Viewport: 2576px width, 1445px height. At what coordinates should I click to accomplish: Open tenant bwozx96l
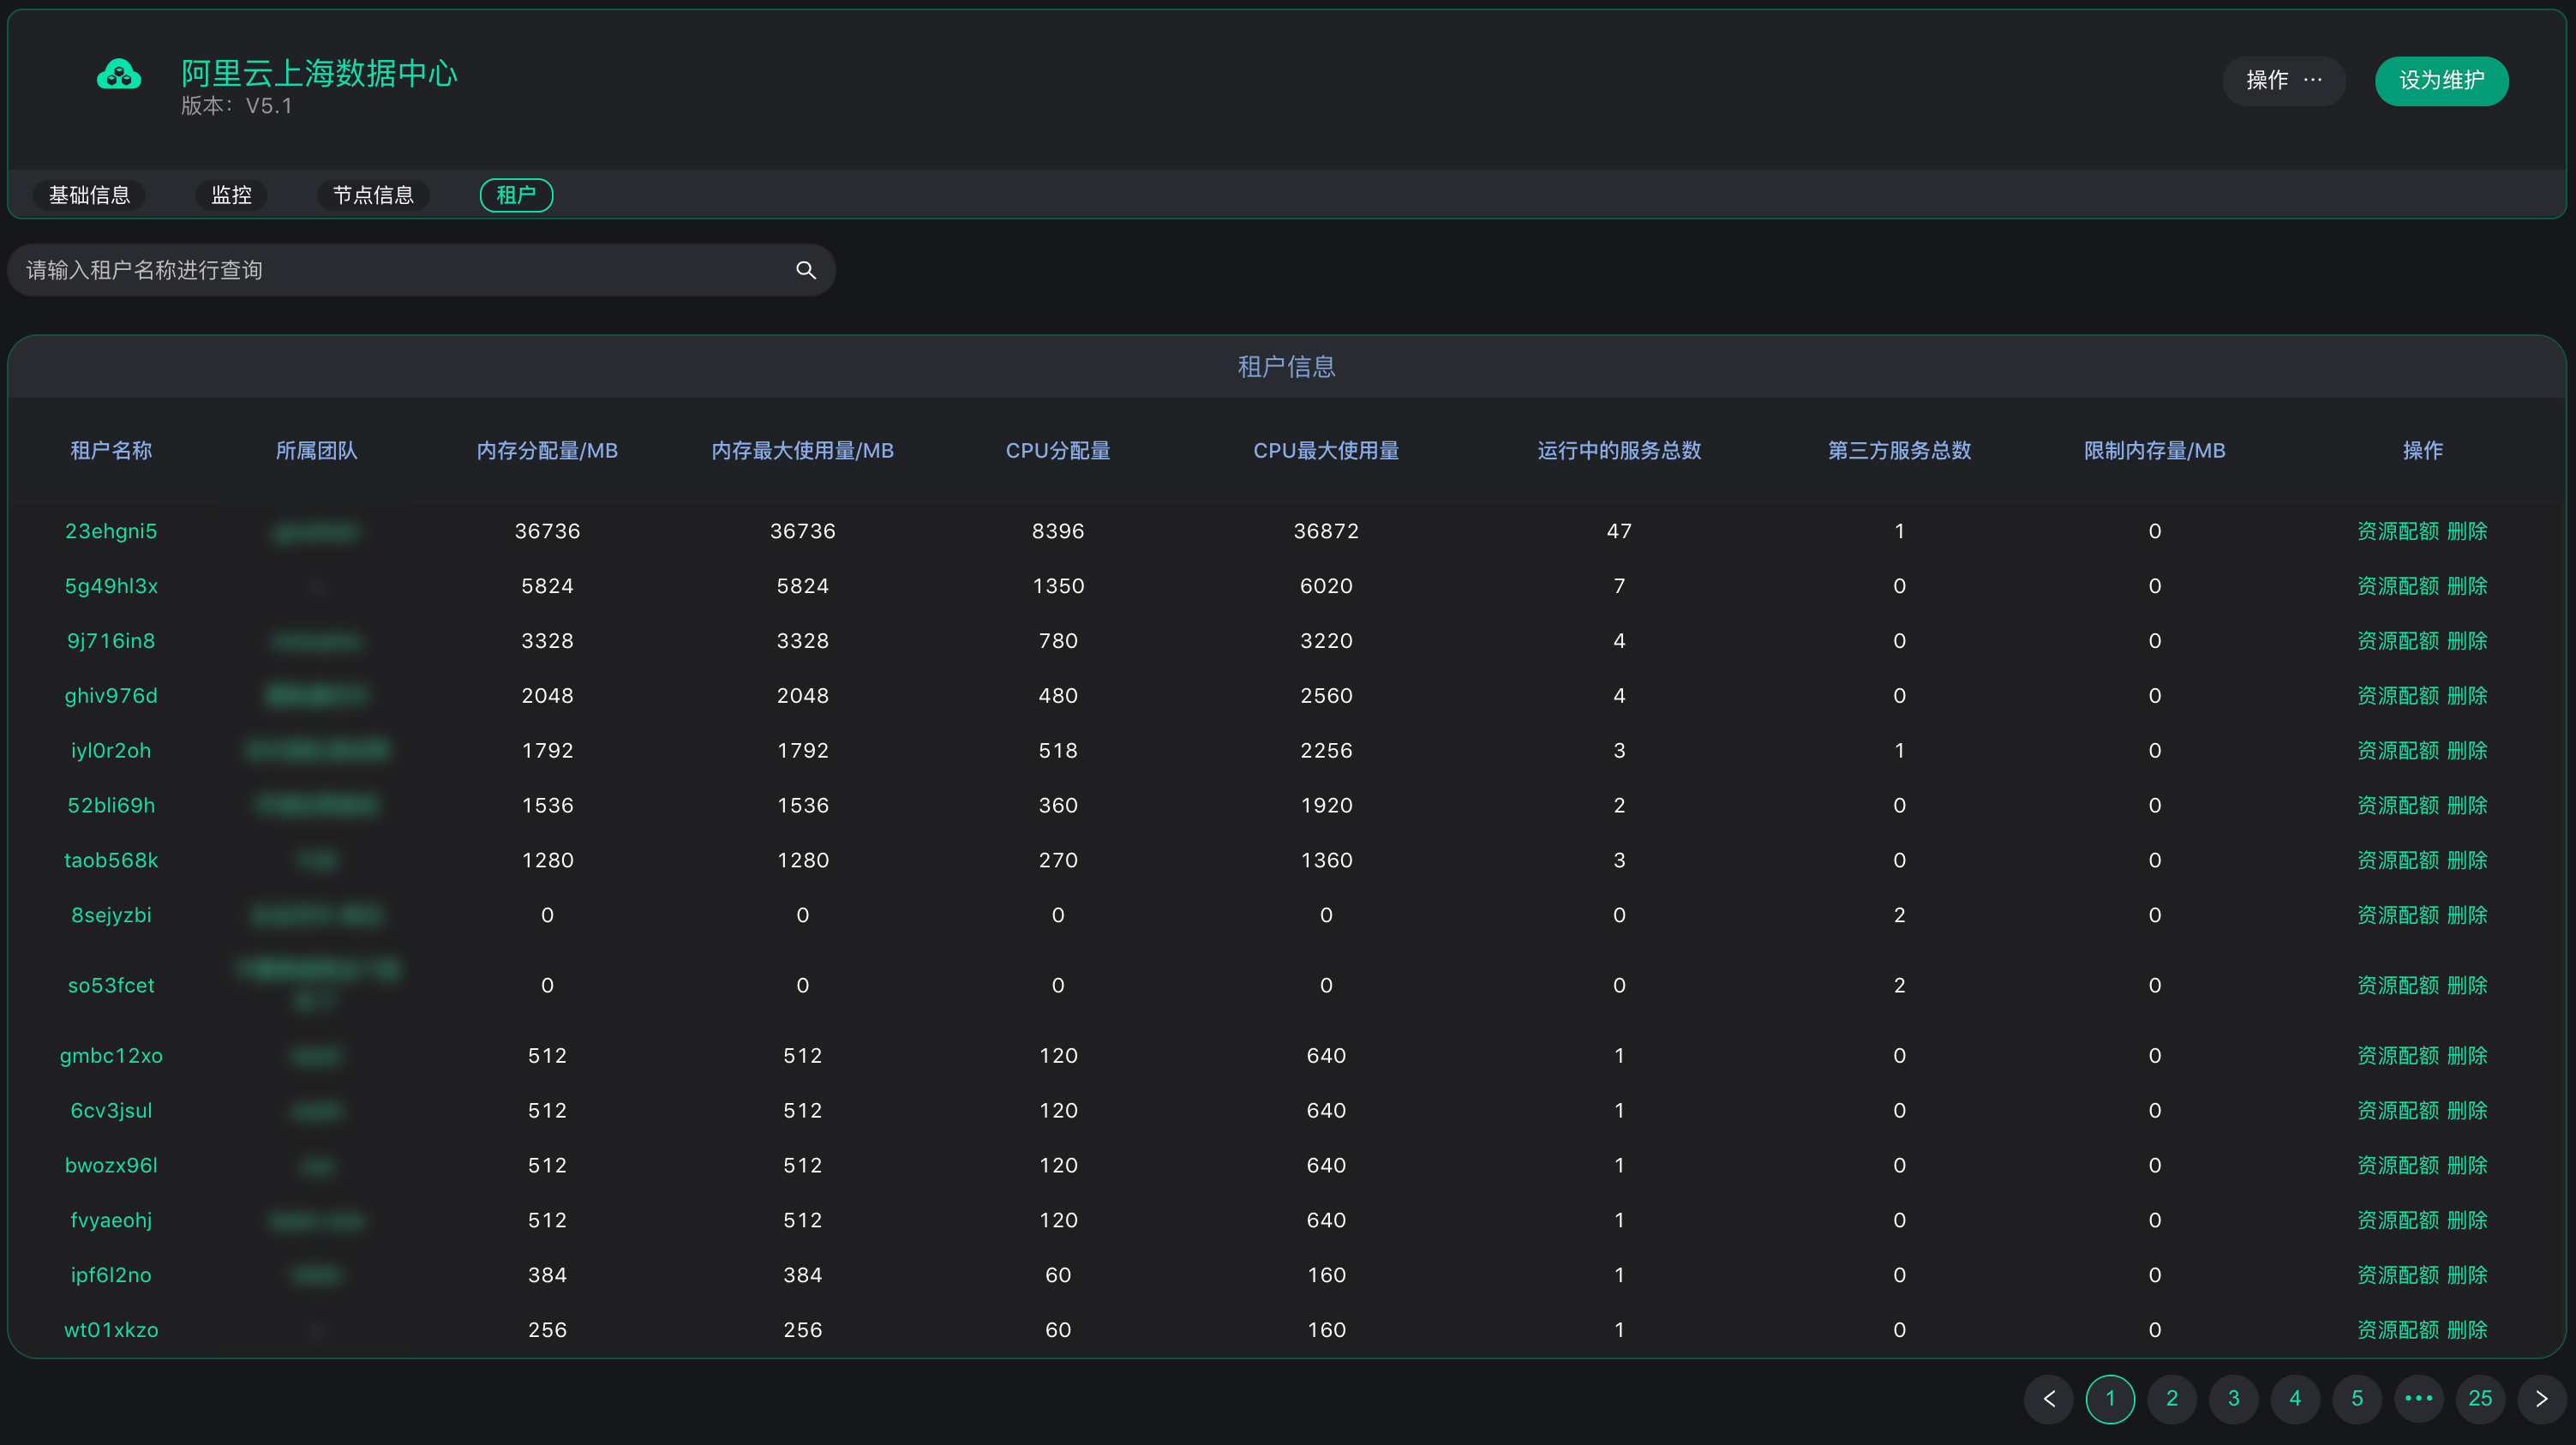(111, 1166)
